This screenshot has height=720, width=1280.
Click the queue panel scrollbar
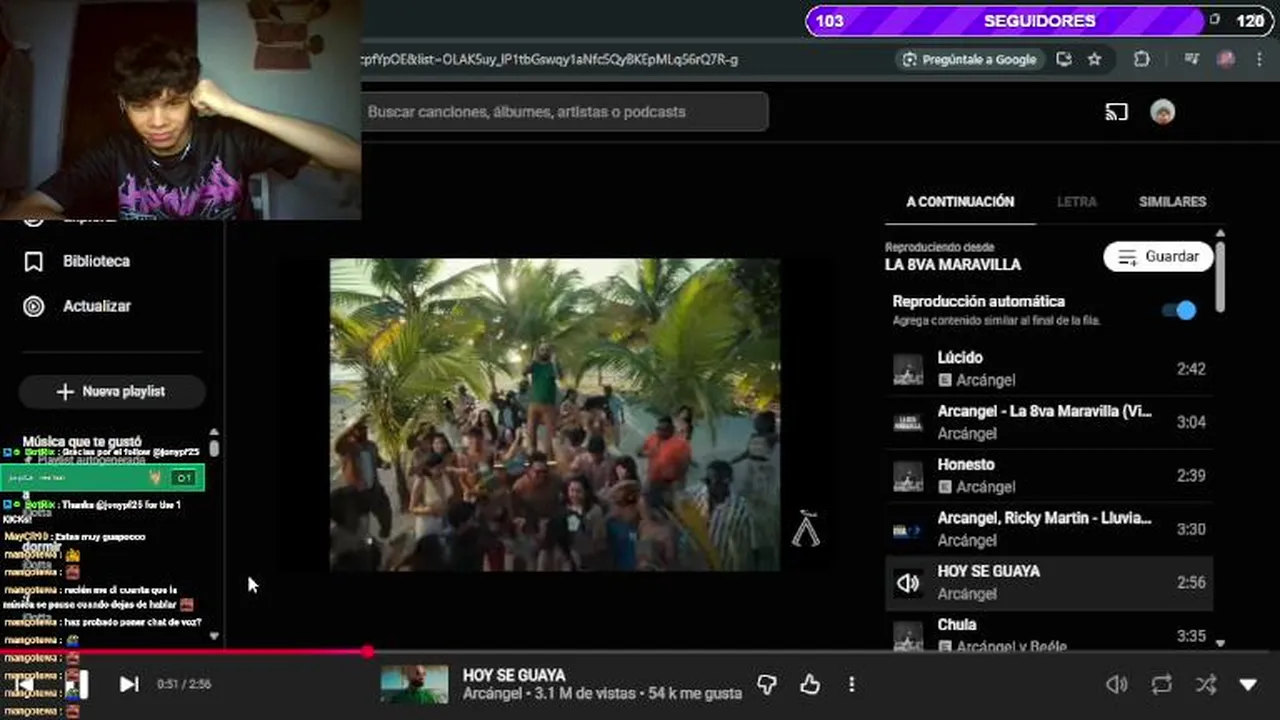coord(1220,275)
